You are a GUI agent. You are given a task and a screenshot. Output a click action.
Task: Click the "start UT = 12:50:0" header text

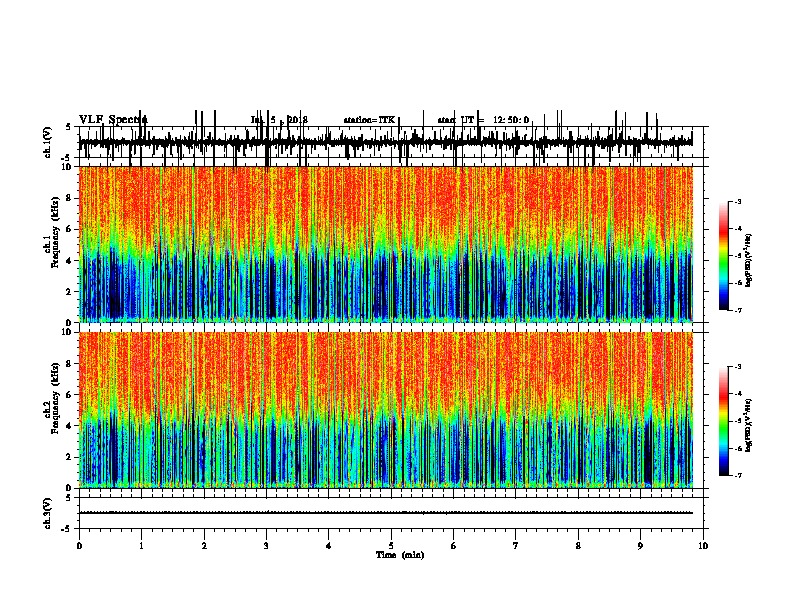[x=483, y=120]
